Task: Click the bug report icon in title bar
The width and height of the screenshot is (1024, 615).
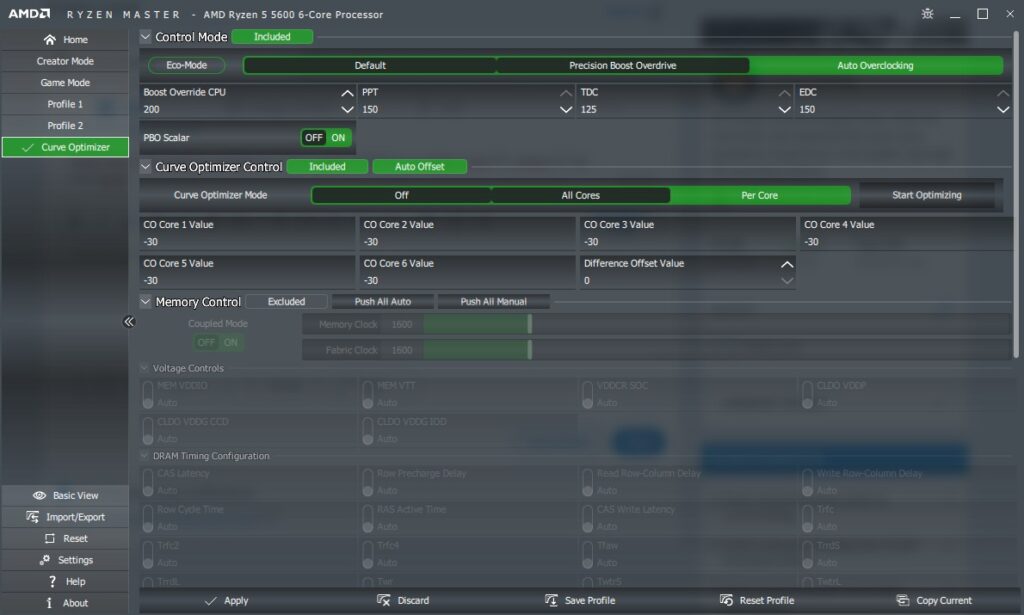Action: [x=927, y=14]
